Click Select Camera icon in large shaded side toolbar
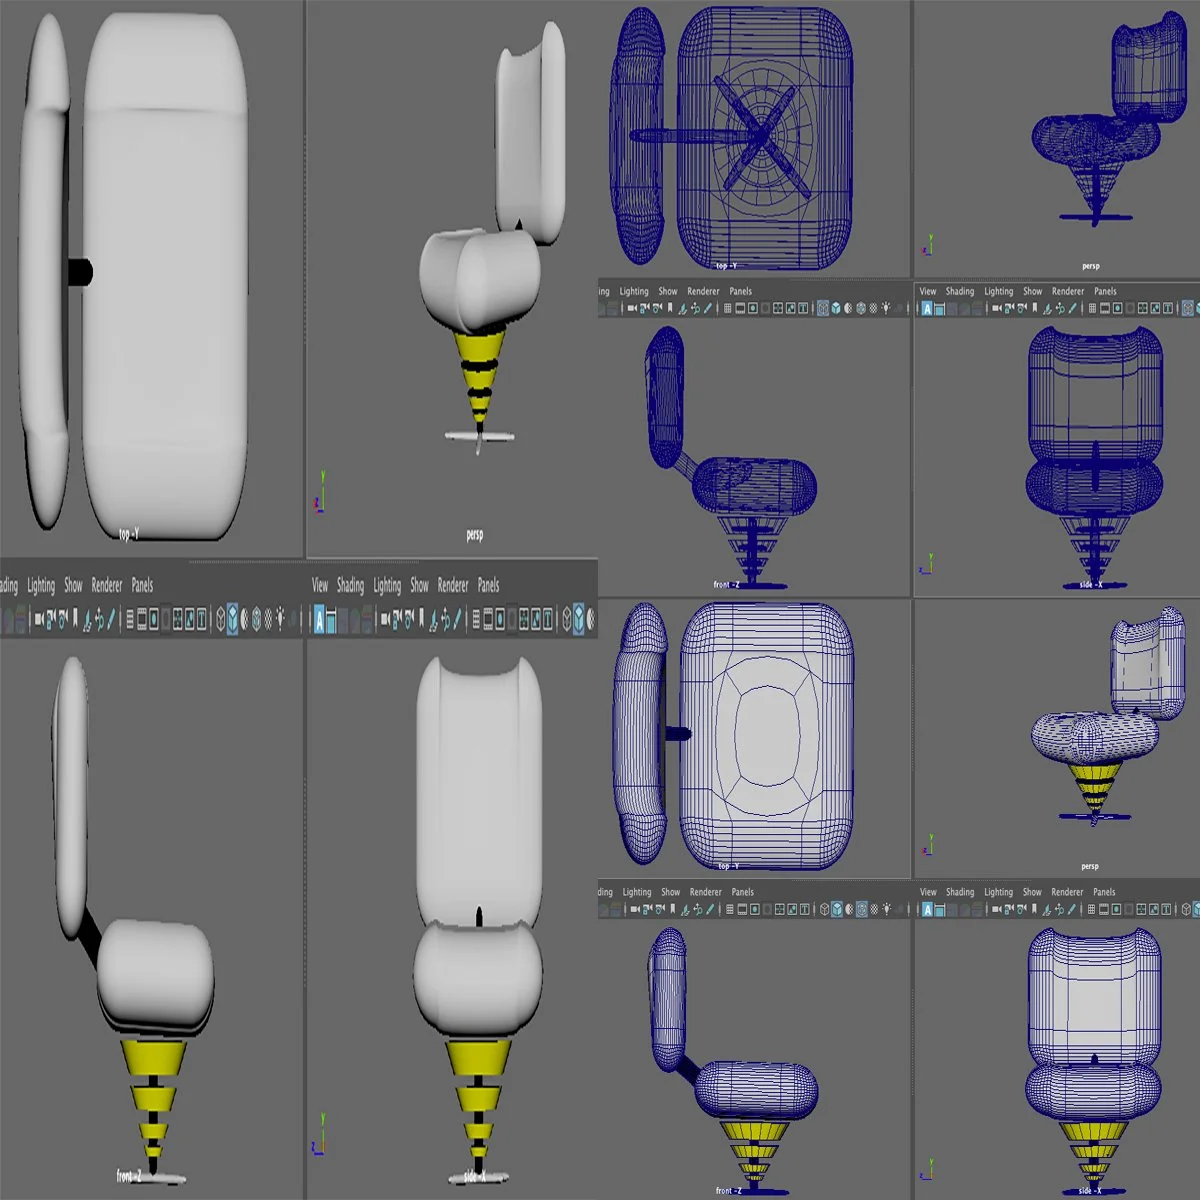Screen dimensions: 1200x1200 point(386,620)
